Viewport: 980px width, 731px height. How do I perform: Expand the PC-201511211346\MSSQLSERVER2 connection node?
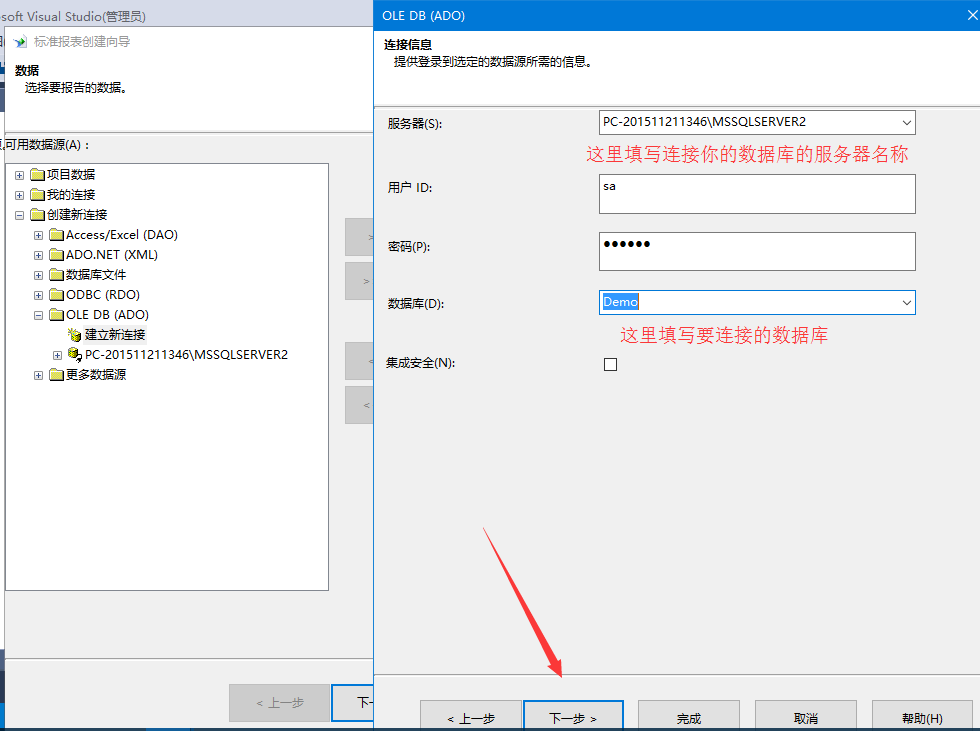(58, 355)
